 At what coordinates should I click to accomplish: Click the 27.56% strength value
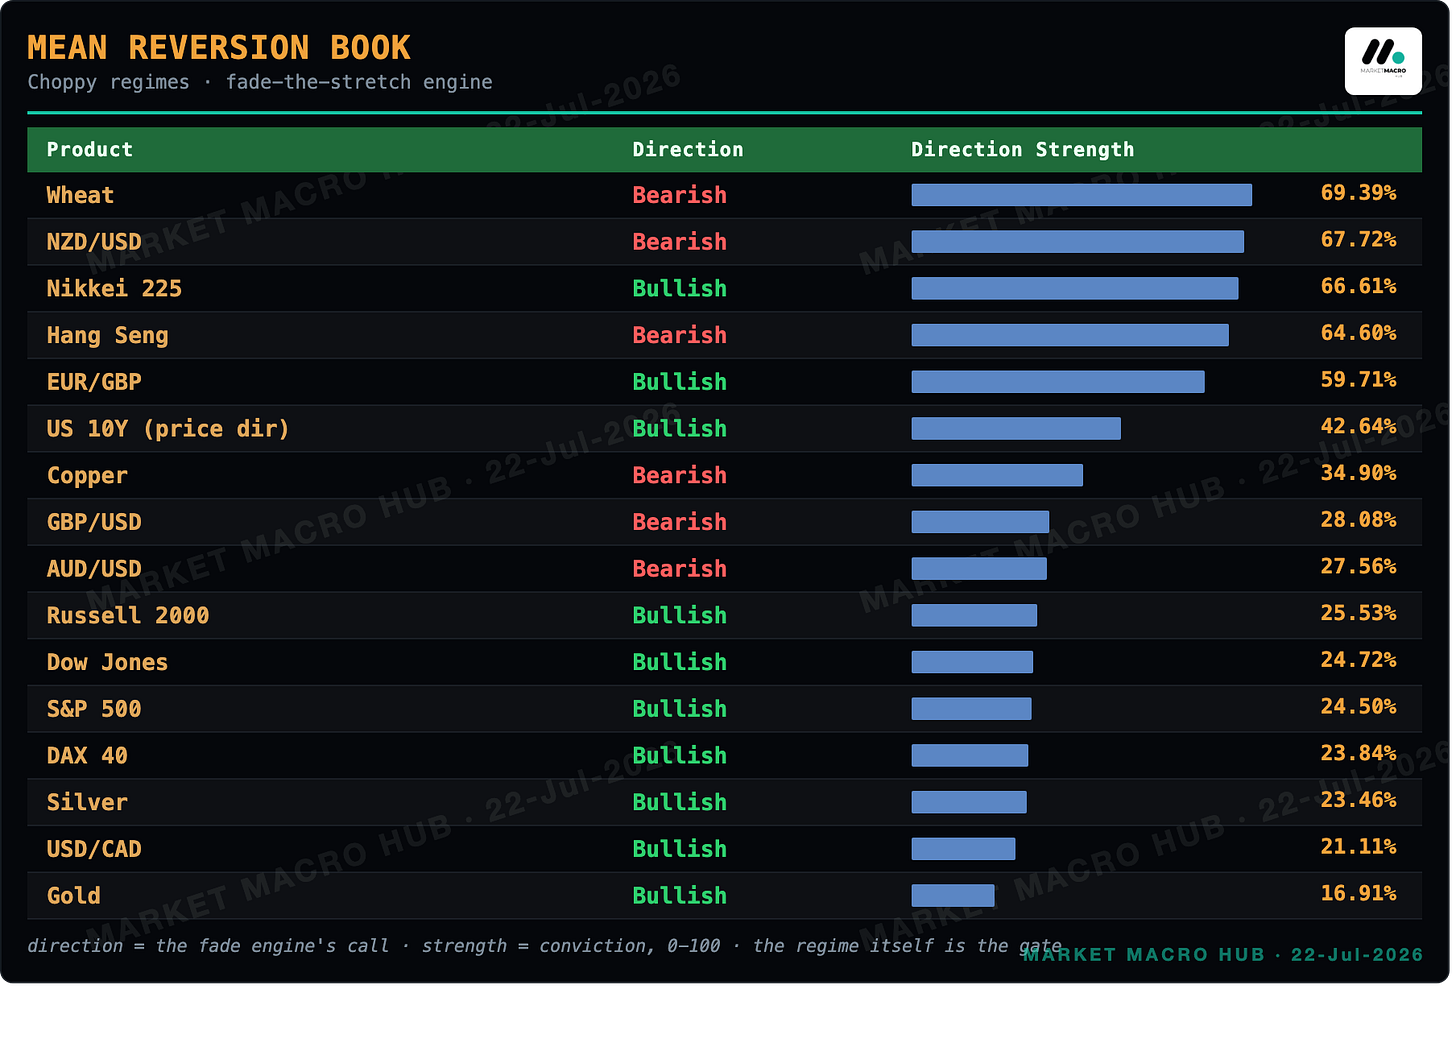coord(1358,566)
